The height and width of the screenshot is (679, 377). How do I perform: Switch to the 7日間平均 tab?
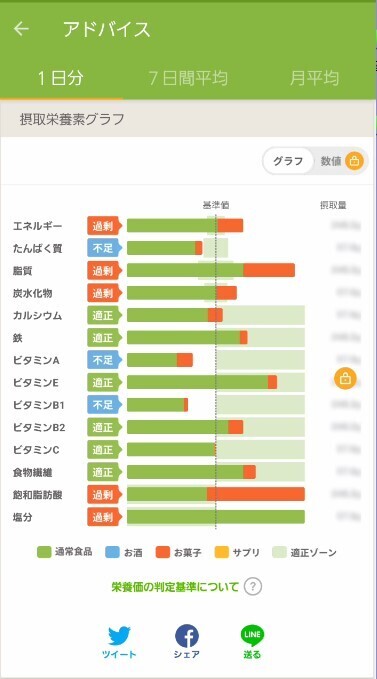(x=188, y=78)
